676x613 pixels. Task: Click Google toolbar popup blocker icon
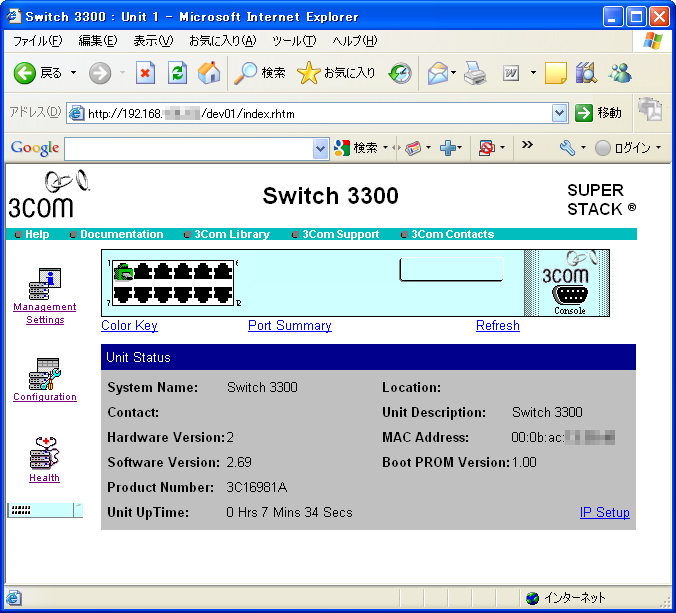[486, 148]
